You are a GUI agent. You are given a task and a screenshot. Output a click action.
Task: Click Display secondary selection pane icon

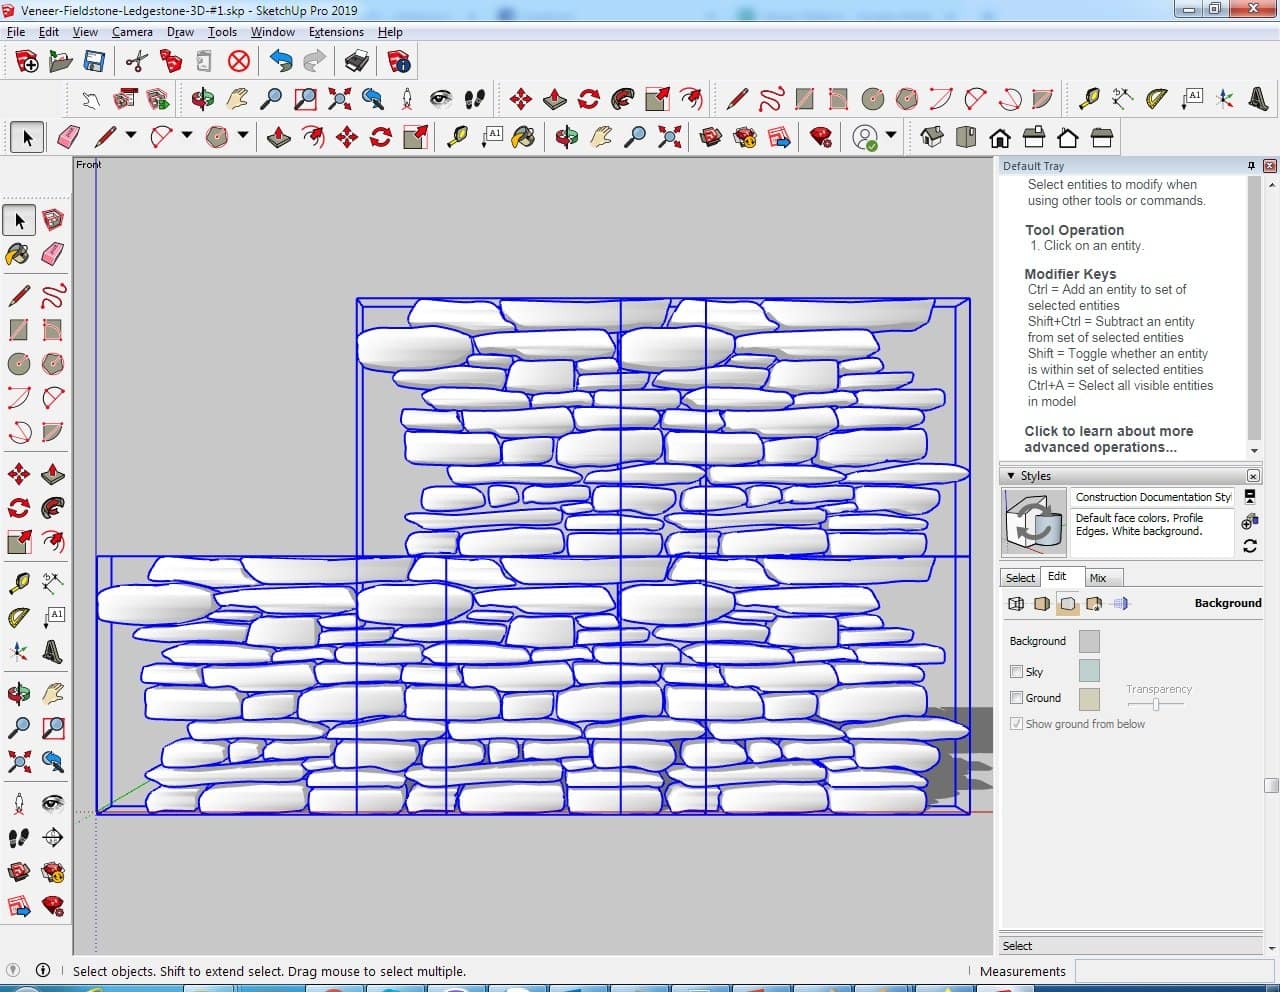click(x=1249, y=496)
